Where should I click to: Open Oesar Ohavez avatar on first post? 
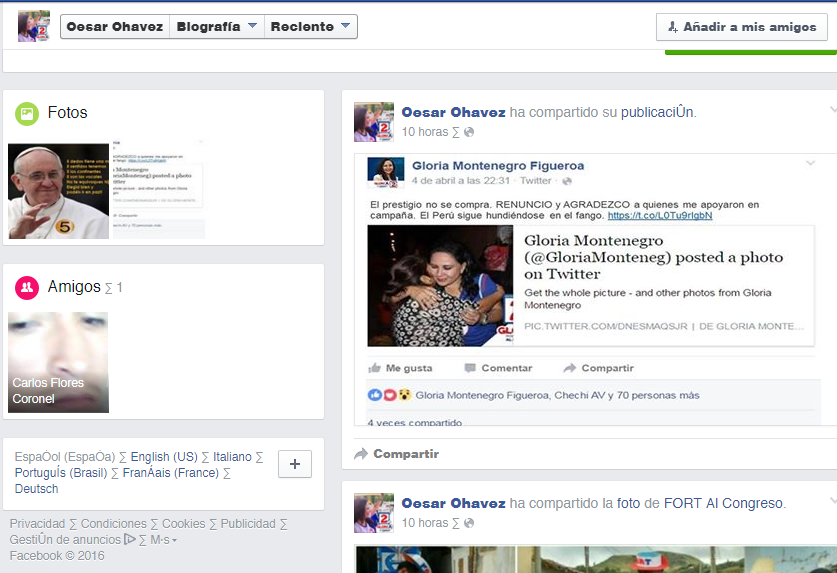point(374,122)
